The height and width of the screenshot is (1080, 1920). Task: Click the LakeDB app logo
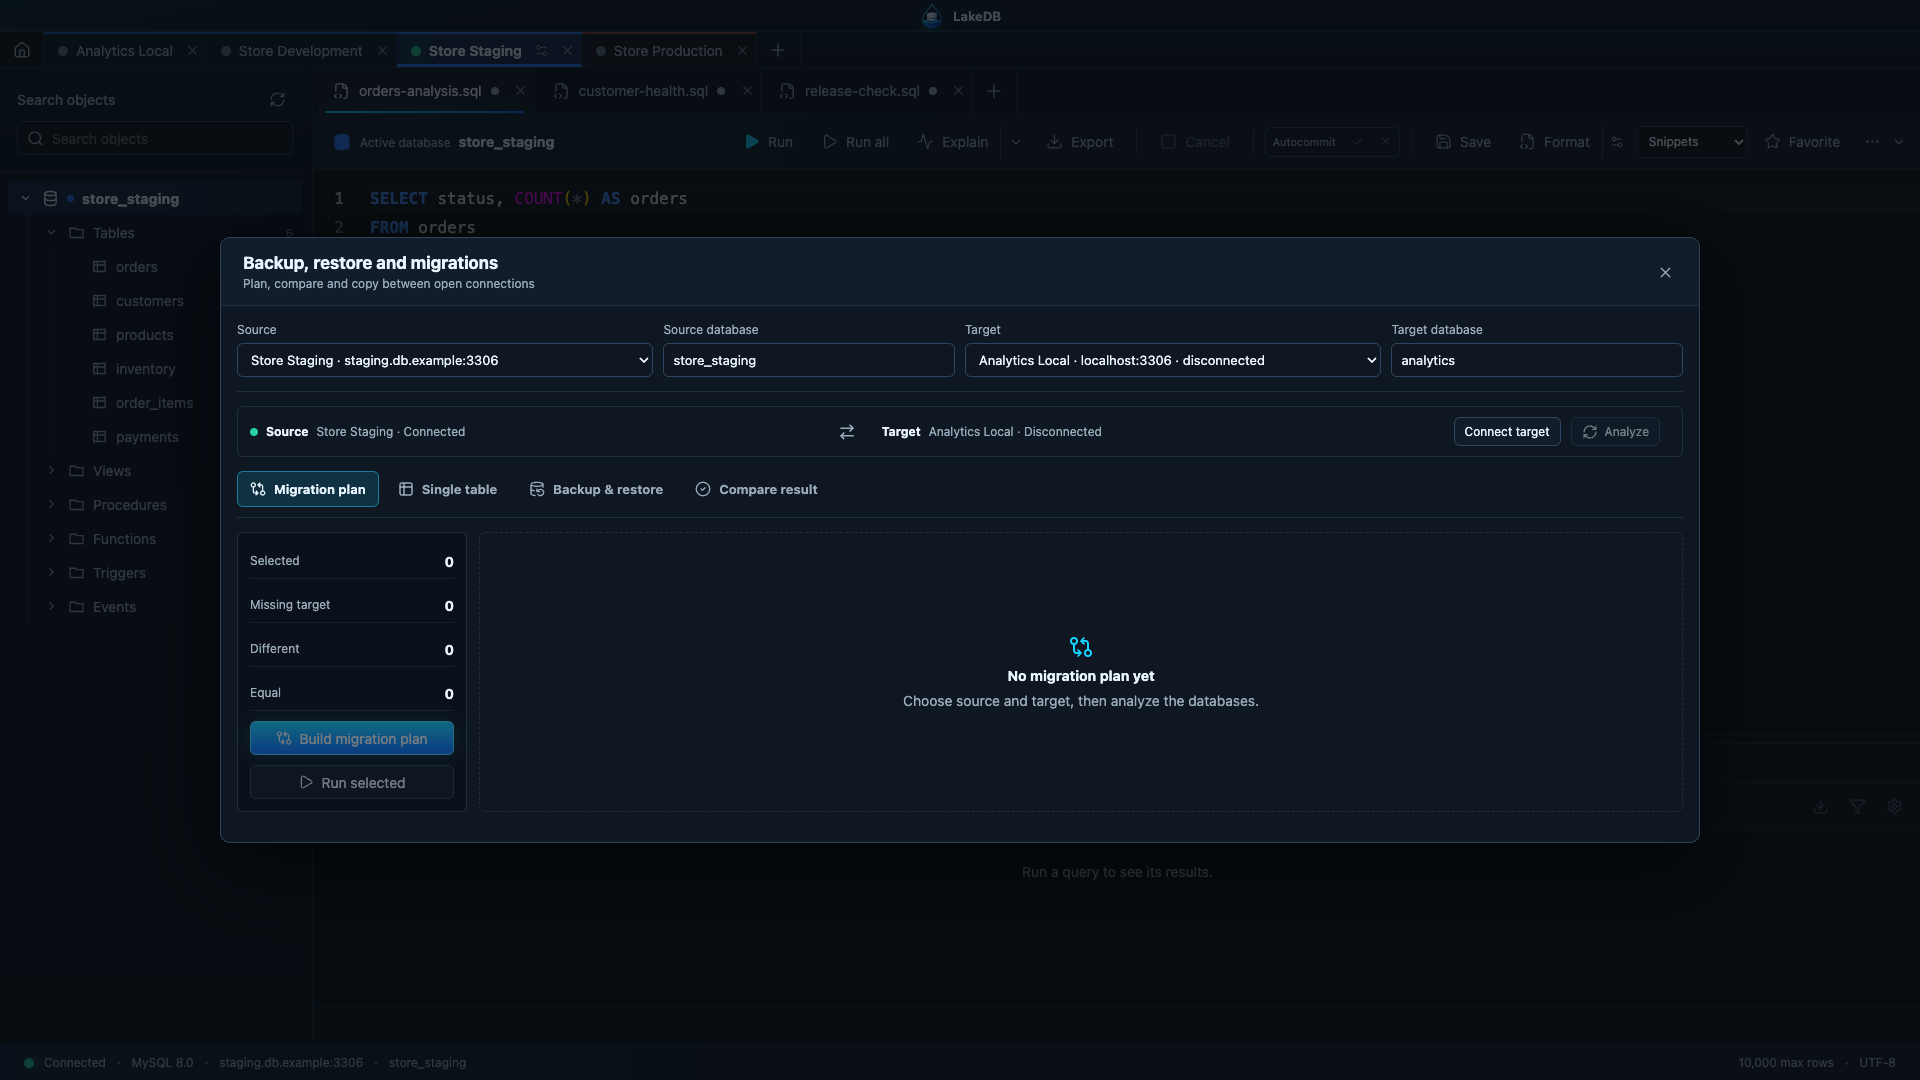tap(932, 16)
